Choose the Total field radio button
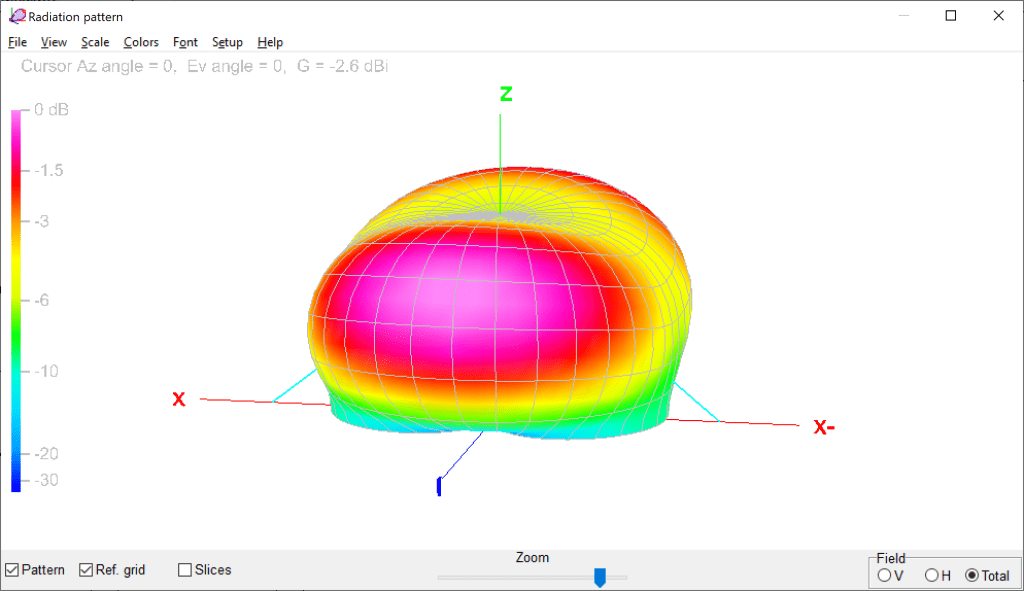Viewport: 1024px width, 591px height. (x=972, y=575)
